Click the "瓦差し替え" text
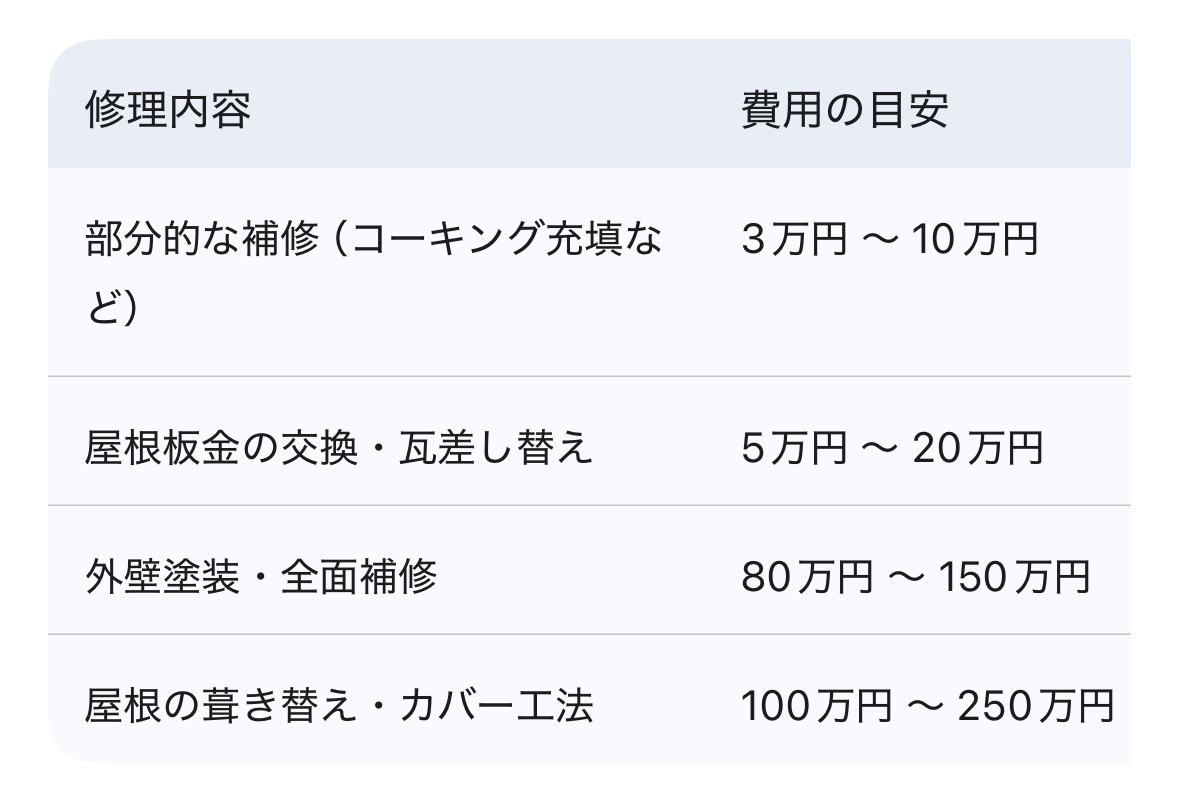The image size is (1179, 809). click(497, 448)
